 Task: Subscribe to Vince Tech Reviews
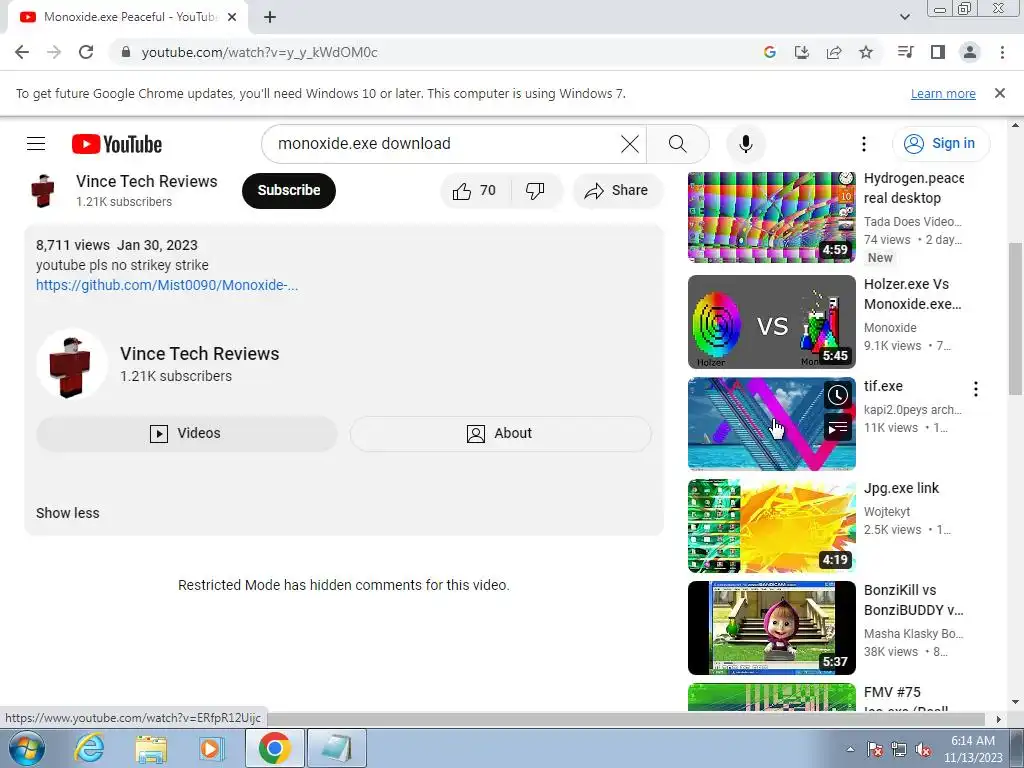click(289, 191)
